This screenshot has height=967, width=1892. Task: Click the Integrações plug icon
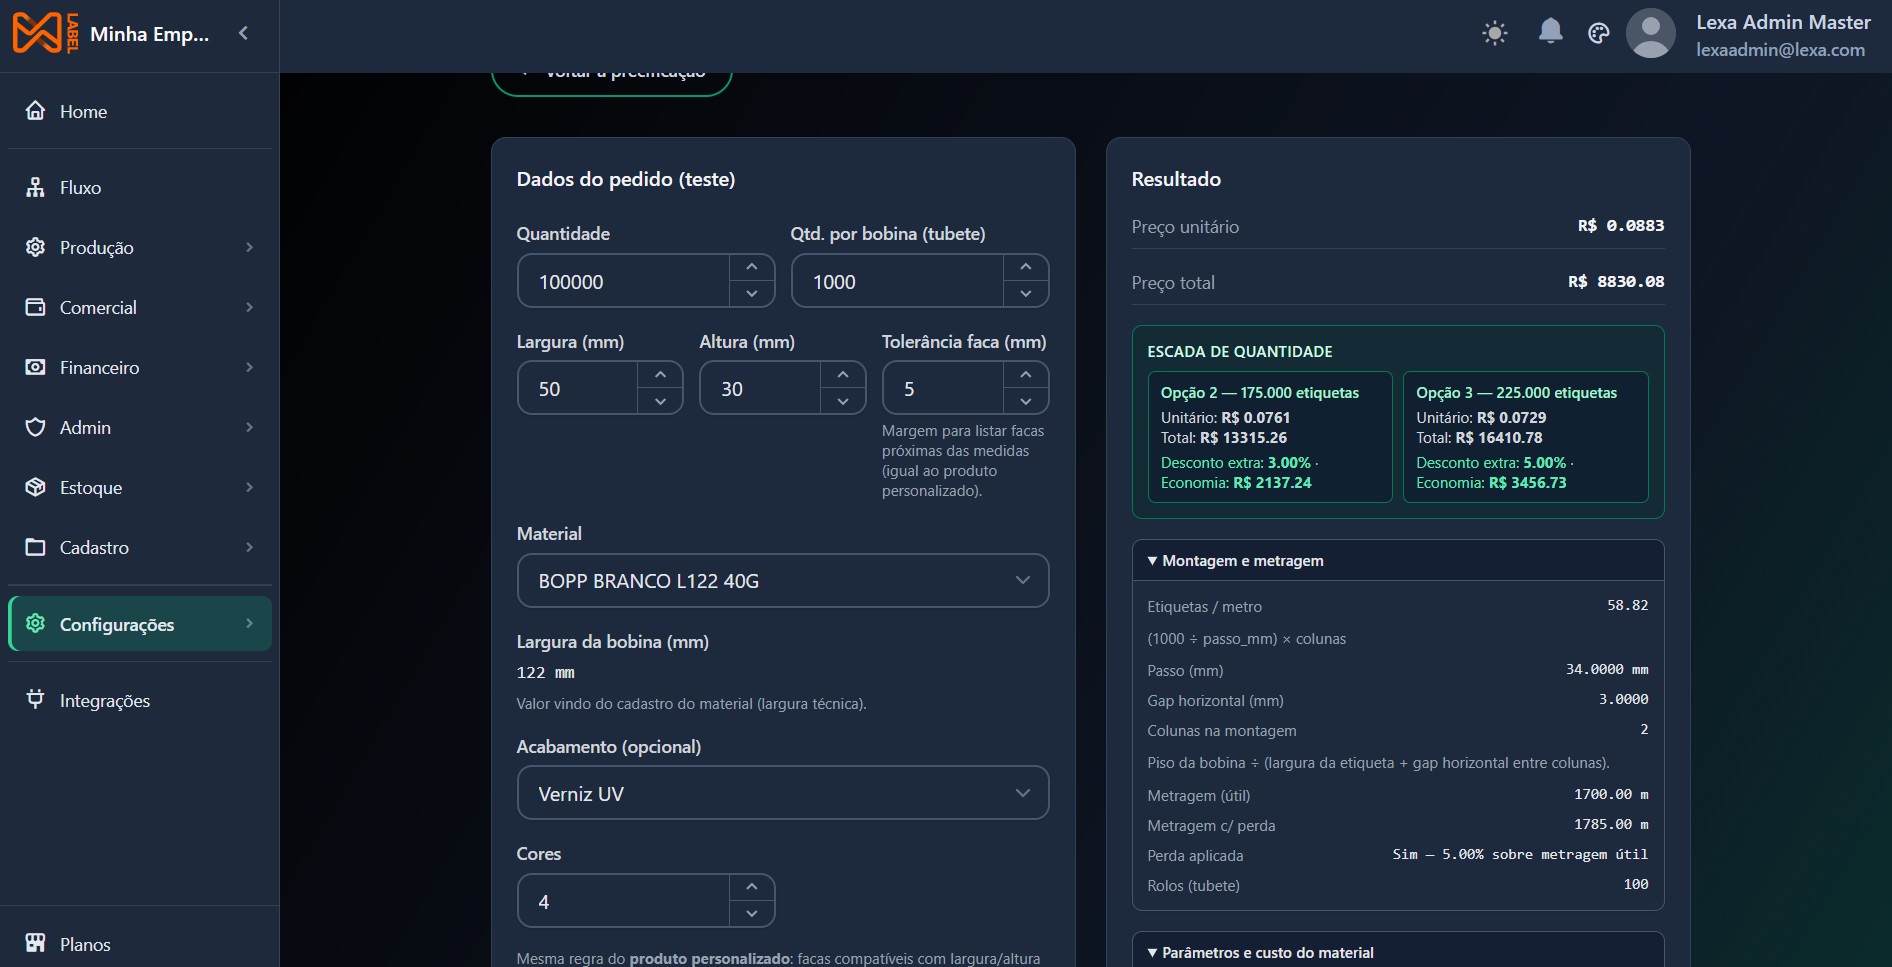[35, 699]
